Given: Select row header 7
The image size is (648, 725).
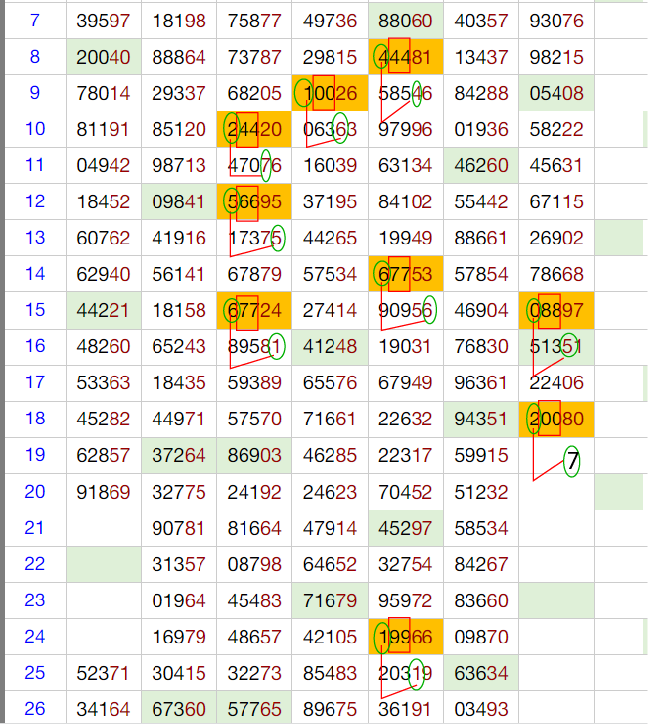Looking at the screenshot, I should (x=35, y=20).
